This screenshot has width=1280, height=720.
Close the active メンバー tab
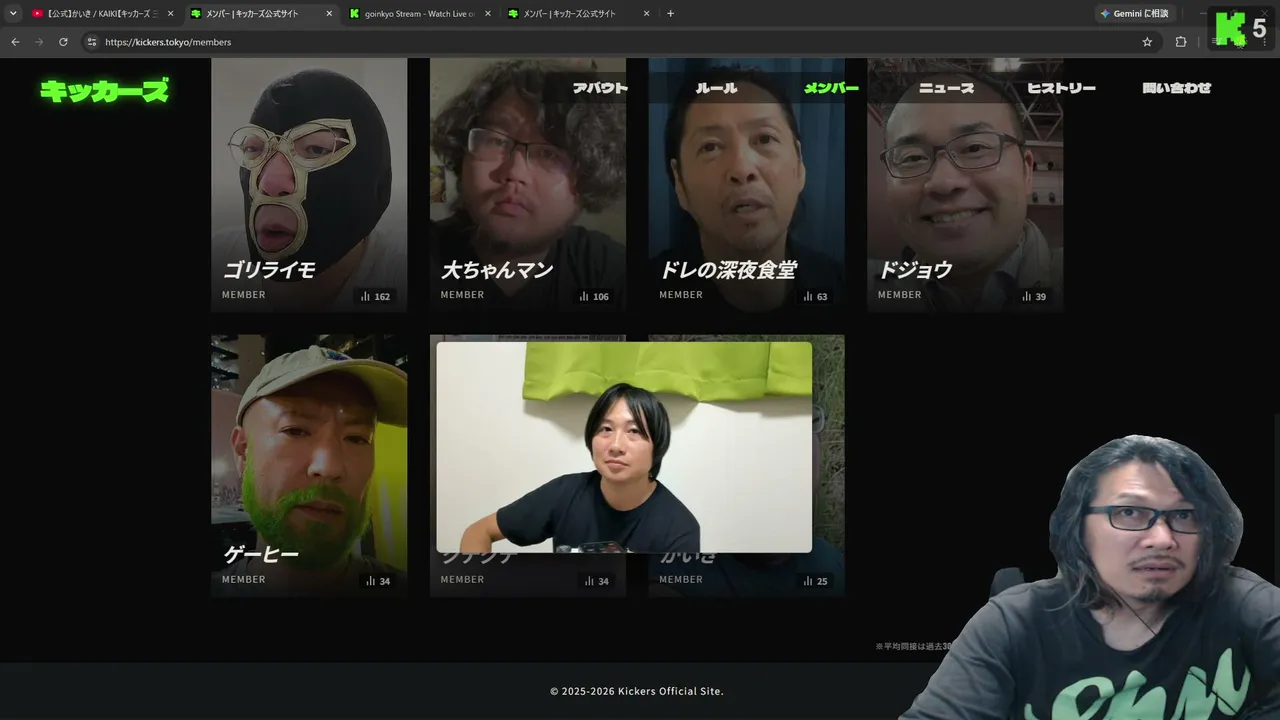(x=329, y=14)
